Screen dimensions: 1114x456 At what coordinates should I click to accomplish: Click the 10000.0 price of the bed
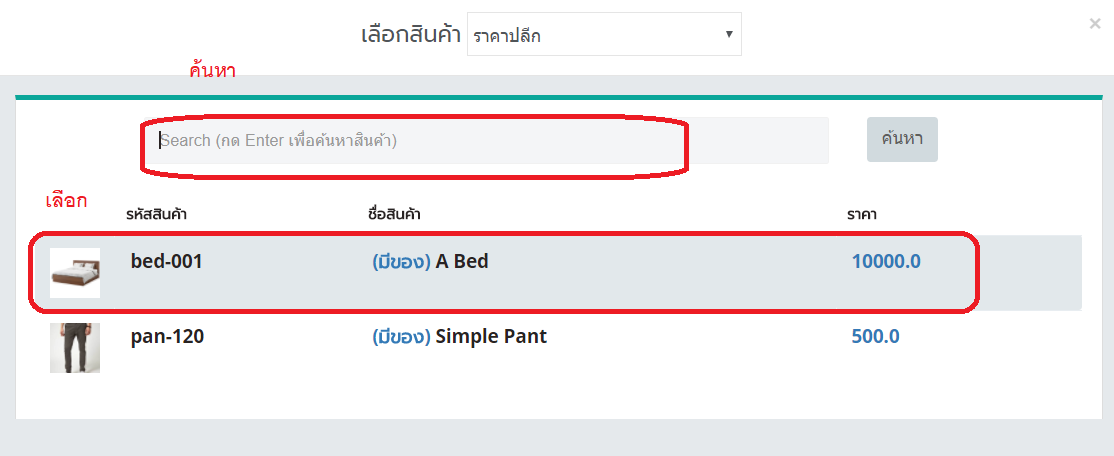tap(886, 262)
